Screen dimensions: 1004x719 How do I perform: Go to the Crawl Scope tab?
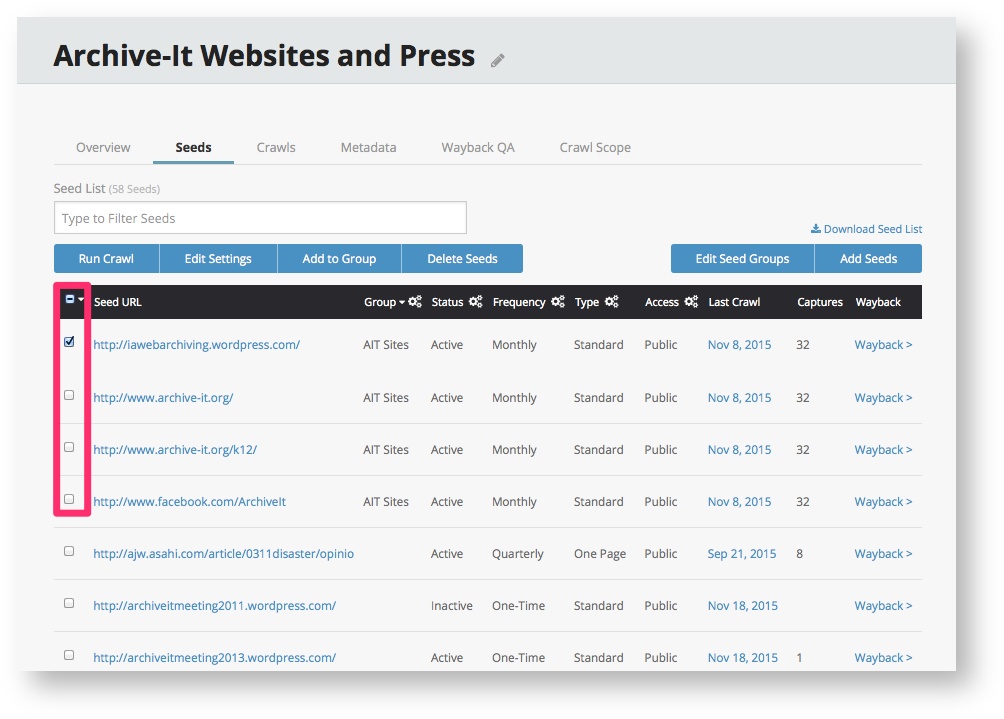point(595,147)
